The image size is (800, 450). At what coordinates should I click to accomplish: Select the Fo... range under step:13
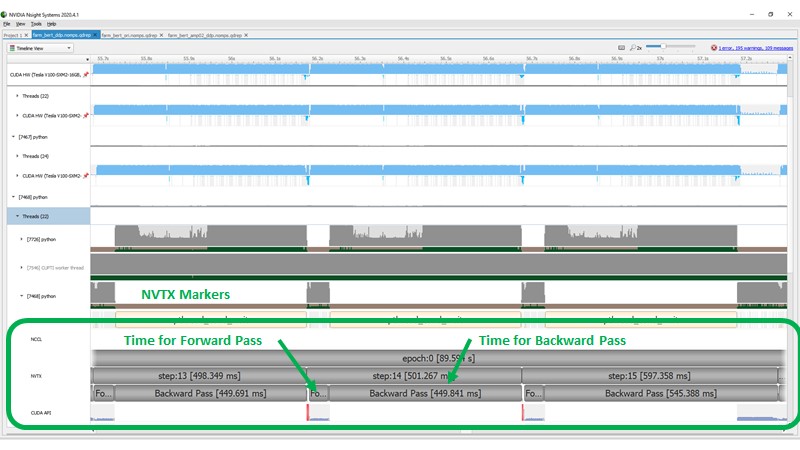click(x=104, y=393)
